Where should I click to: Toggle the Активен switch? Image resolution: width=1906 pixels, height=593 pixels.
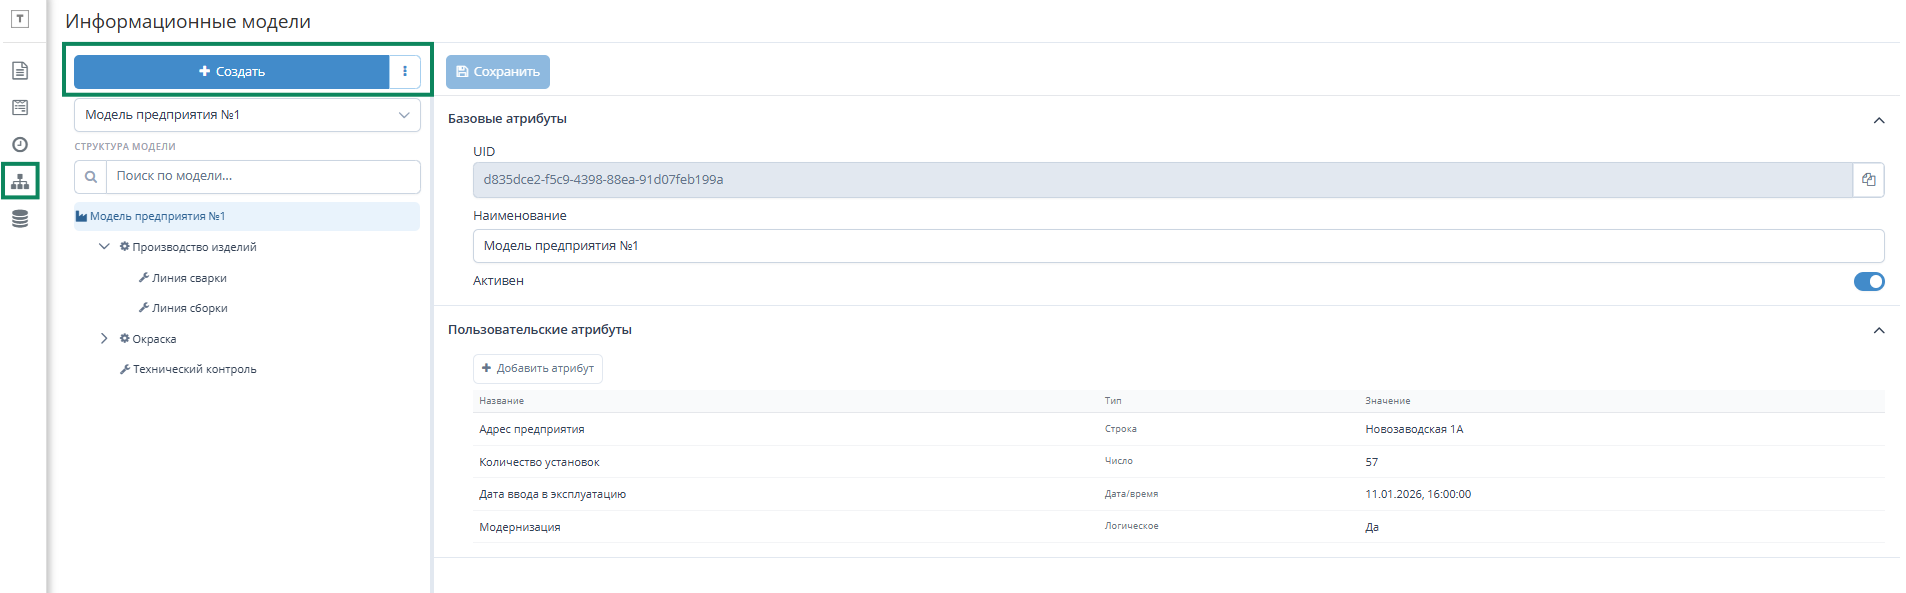[1869, 281]
